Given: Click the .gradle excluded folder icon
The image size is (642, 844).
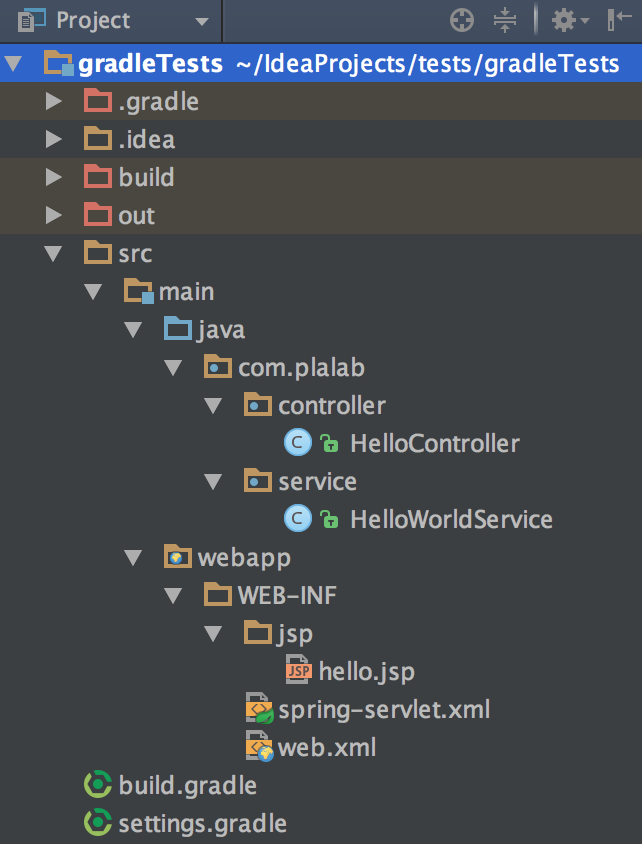Looking at the screenshot, I should pos(97,101).
